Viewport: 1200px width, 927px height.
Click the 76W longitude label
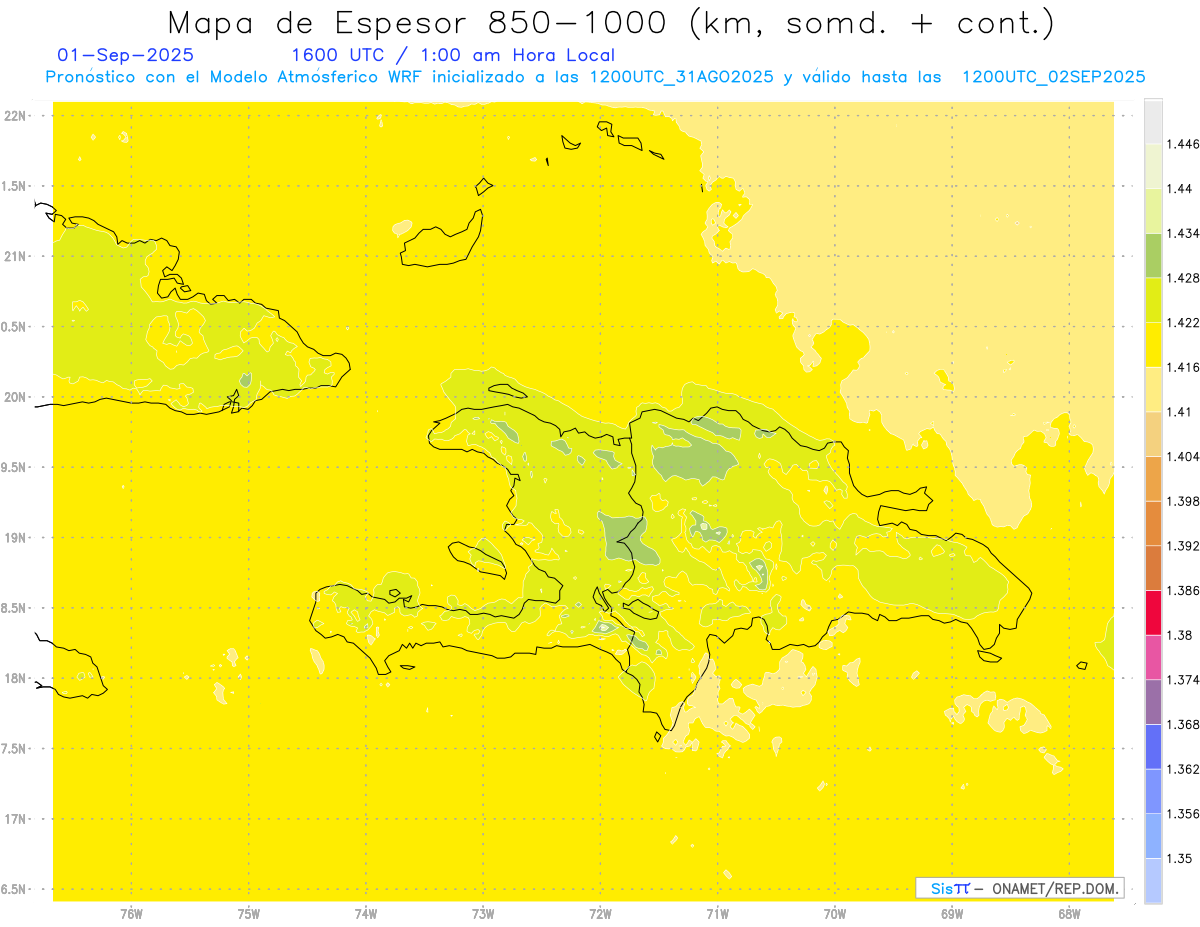click(x=131, y=914)
